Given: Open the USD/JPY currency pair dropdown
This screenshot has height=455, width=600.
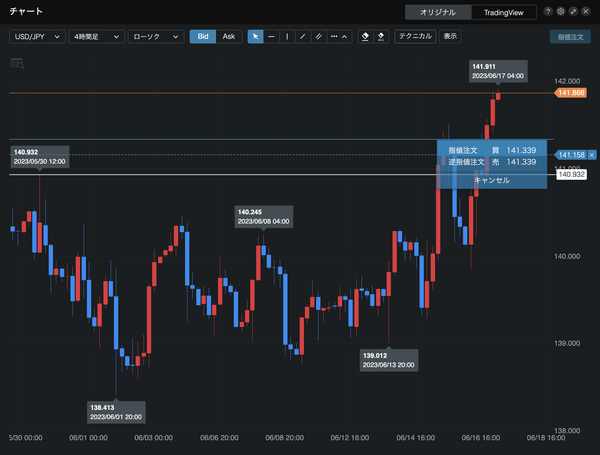Looking at the screenshot, I should click(x=37, y=36).
